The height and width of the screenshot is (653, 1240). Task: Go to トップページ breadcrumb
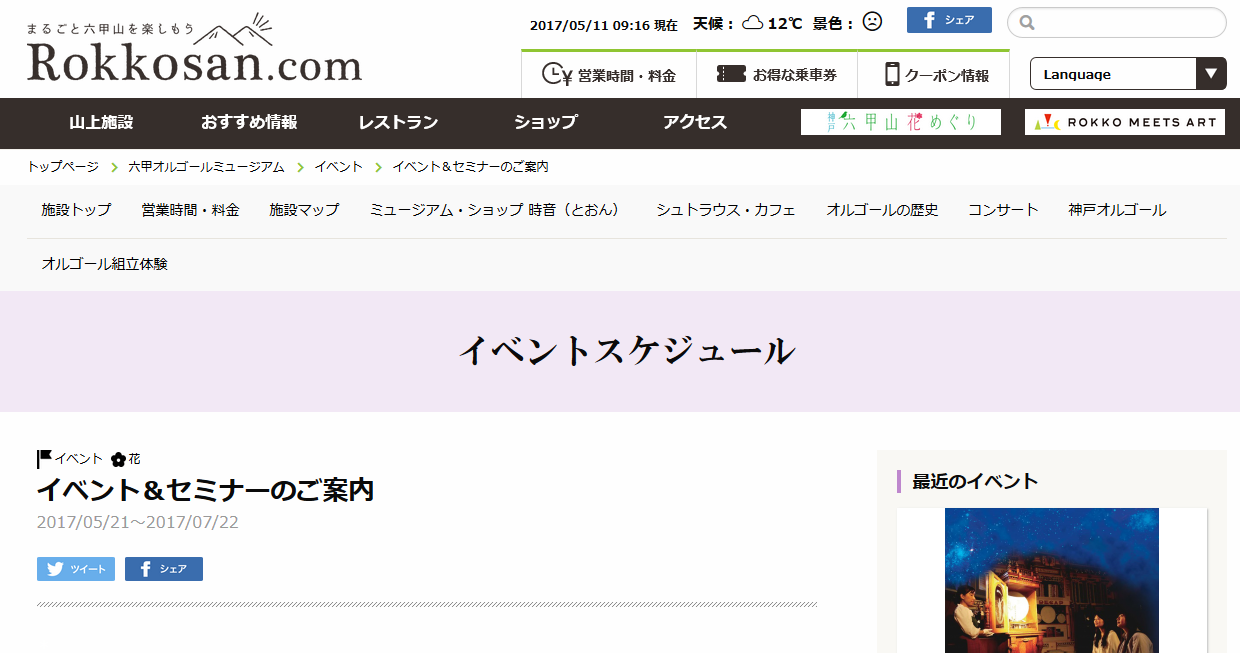click(x=63, y=167)
